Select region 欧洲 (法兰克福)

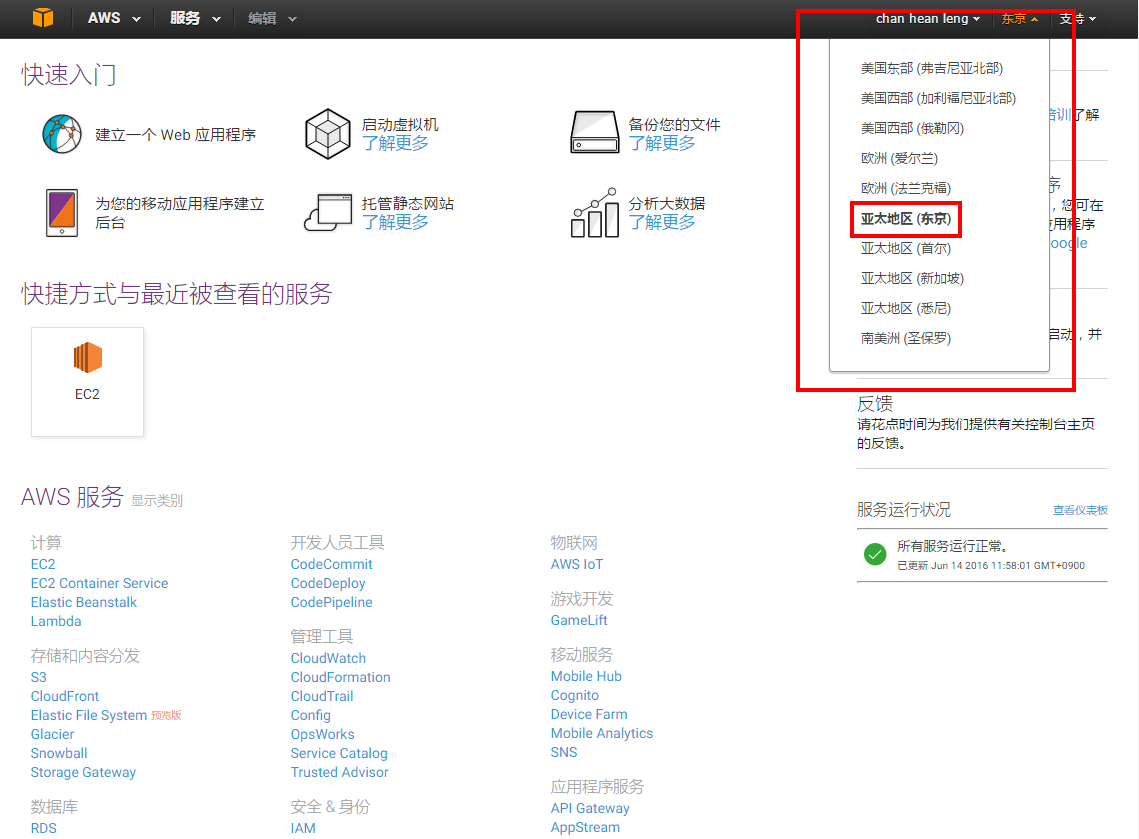coord(906,188)
